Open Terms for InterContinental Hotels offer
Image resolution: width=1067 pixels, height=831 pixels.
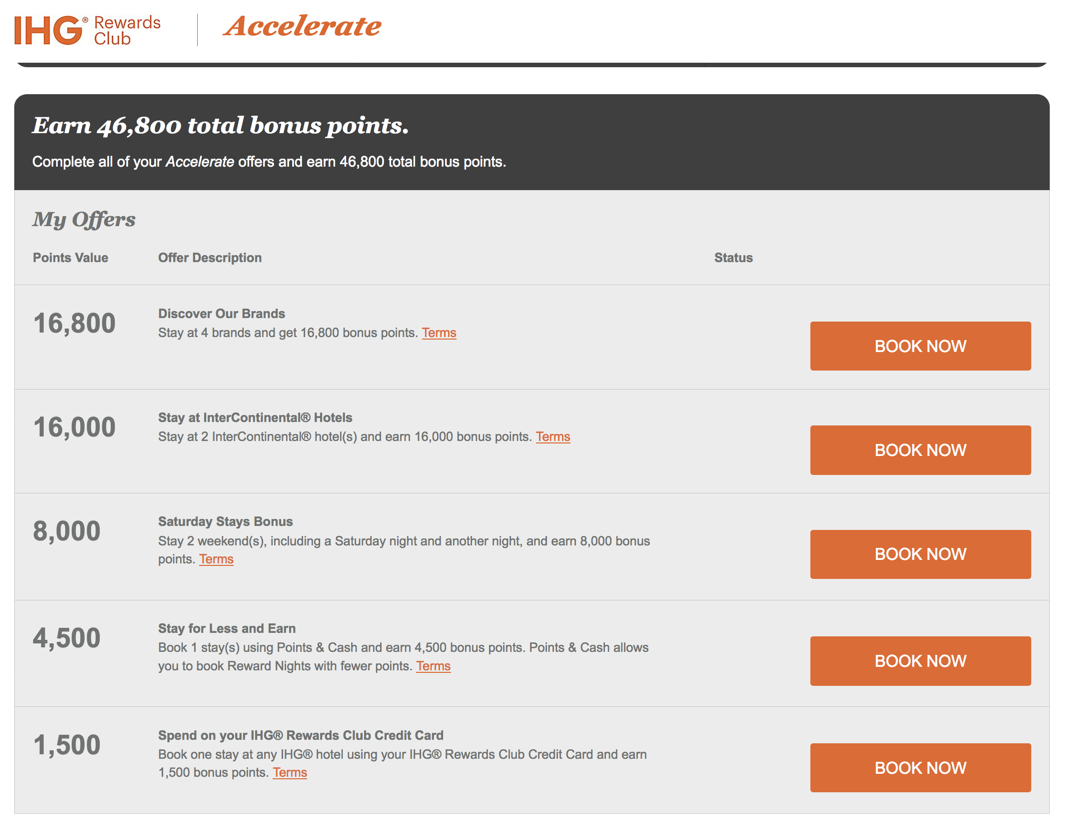(x=553, y=437)
